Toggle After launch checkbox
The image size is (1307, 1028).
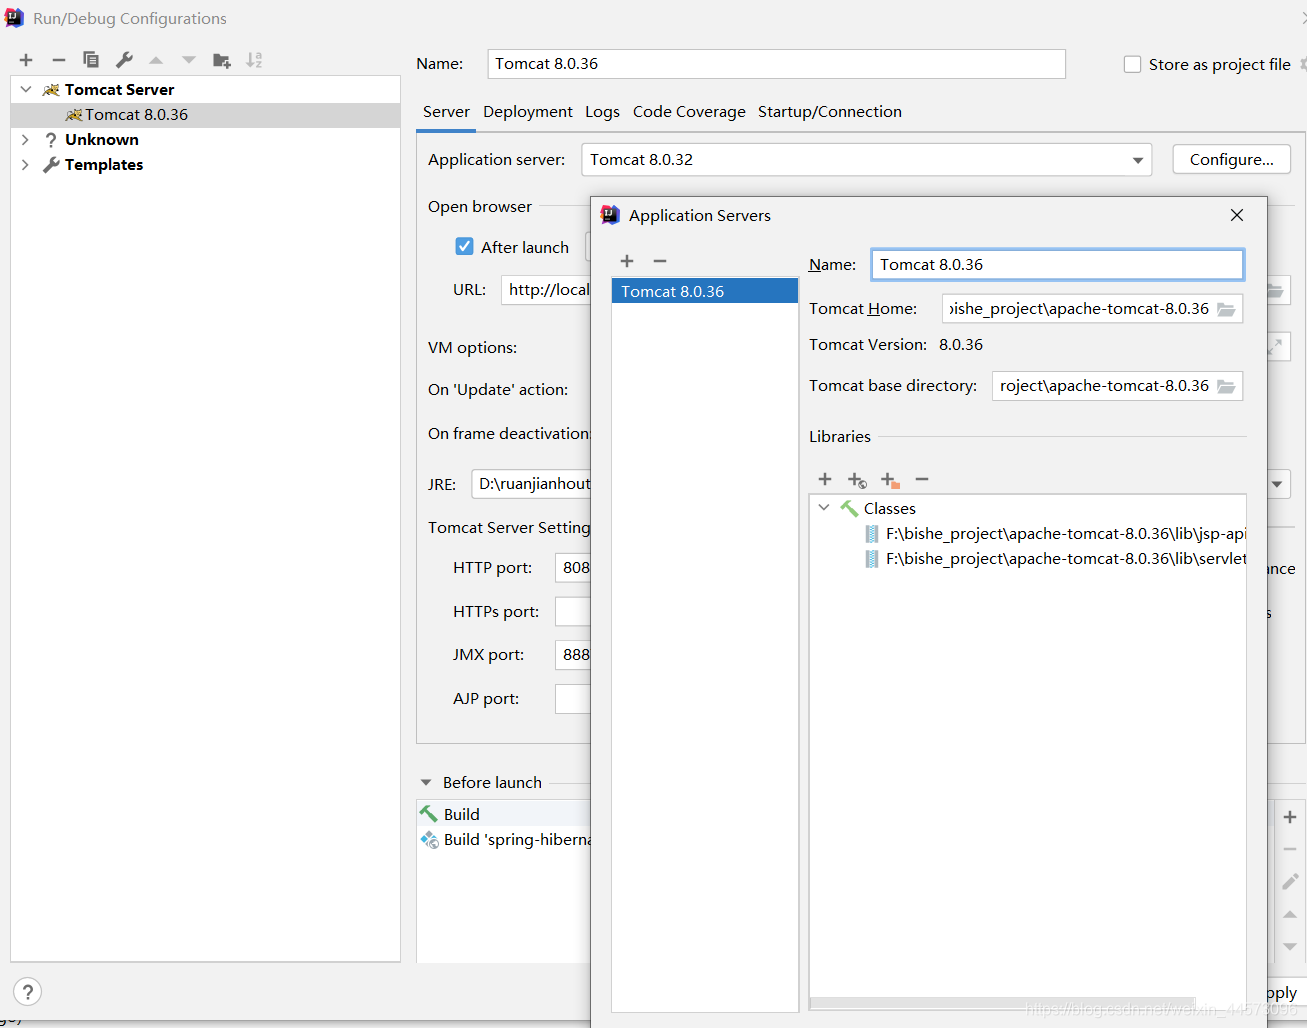tap(464, 246)
